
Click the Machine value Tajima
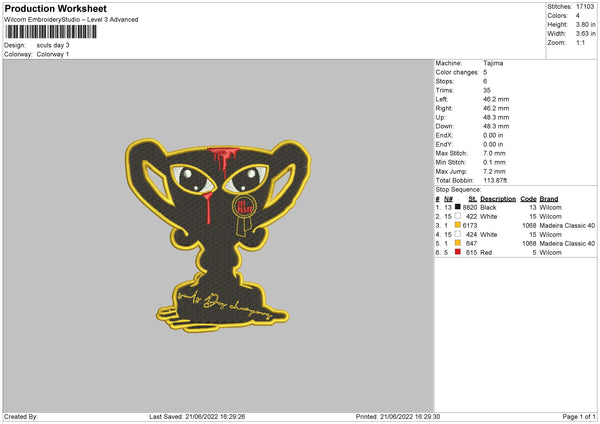pyautogui.click(x=493, y=63)
